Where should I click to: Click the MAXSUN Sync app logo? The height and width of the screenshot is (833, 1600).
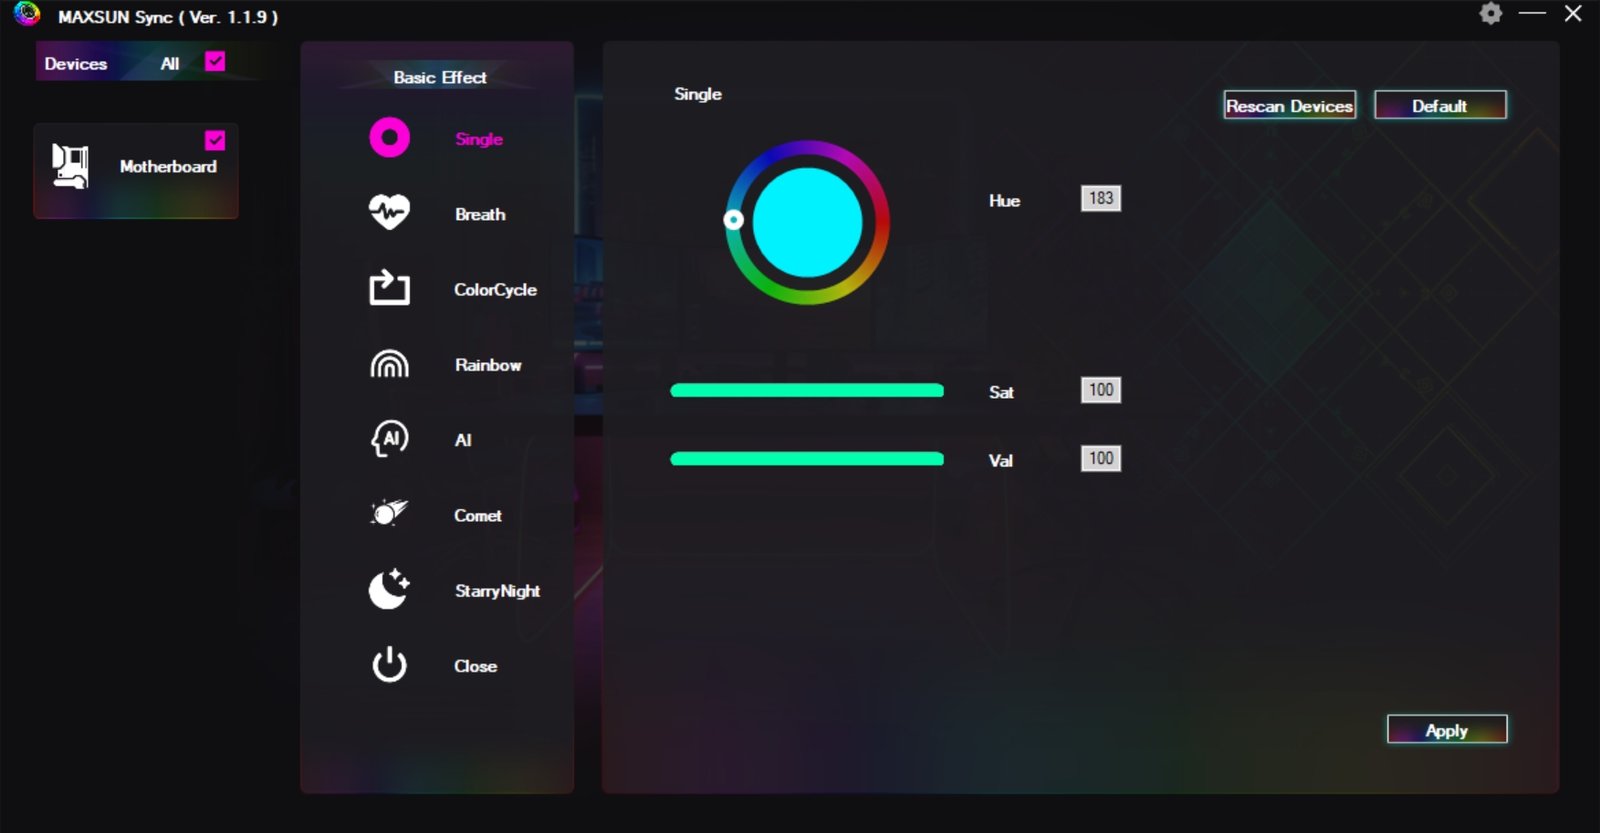pyautogui.click(x=27, y=13)
